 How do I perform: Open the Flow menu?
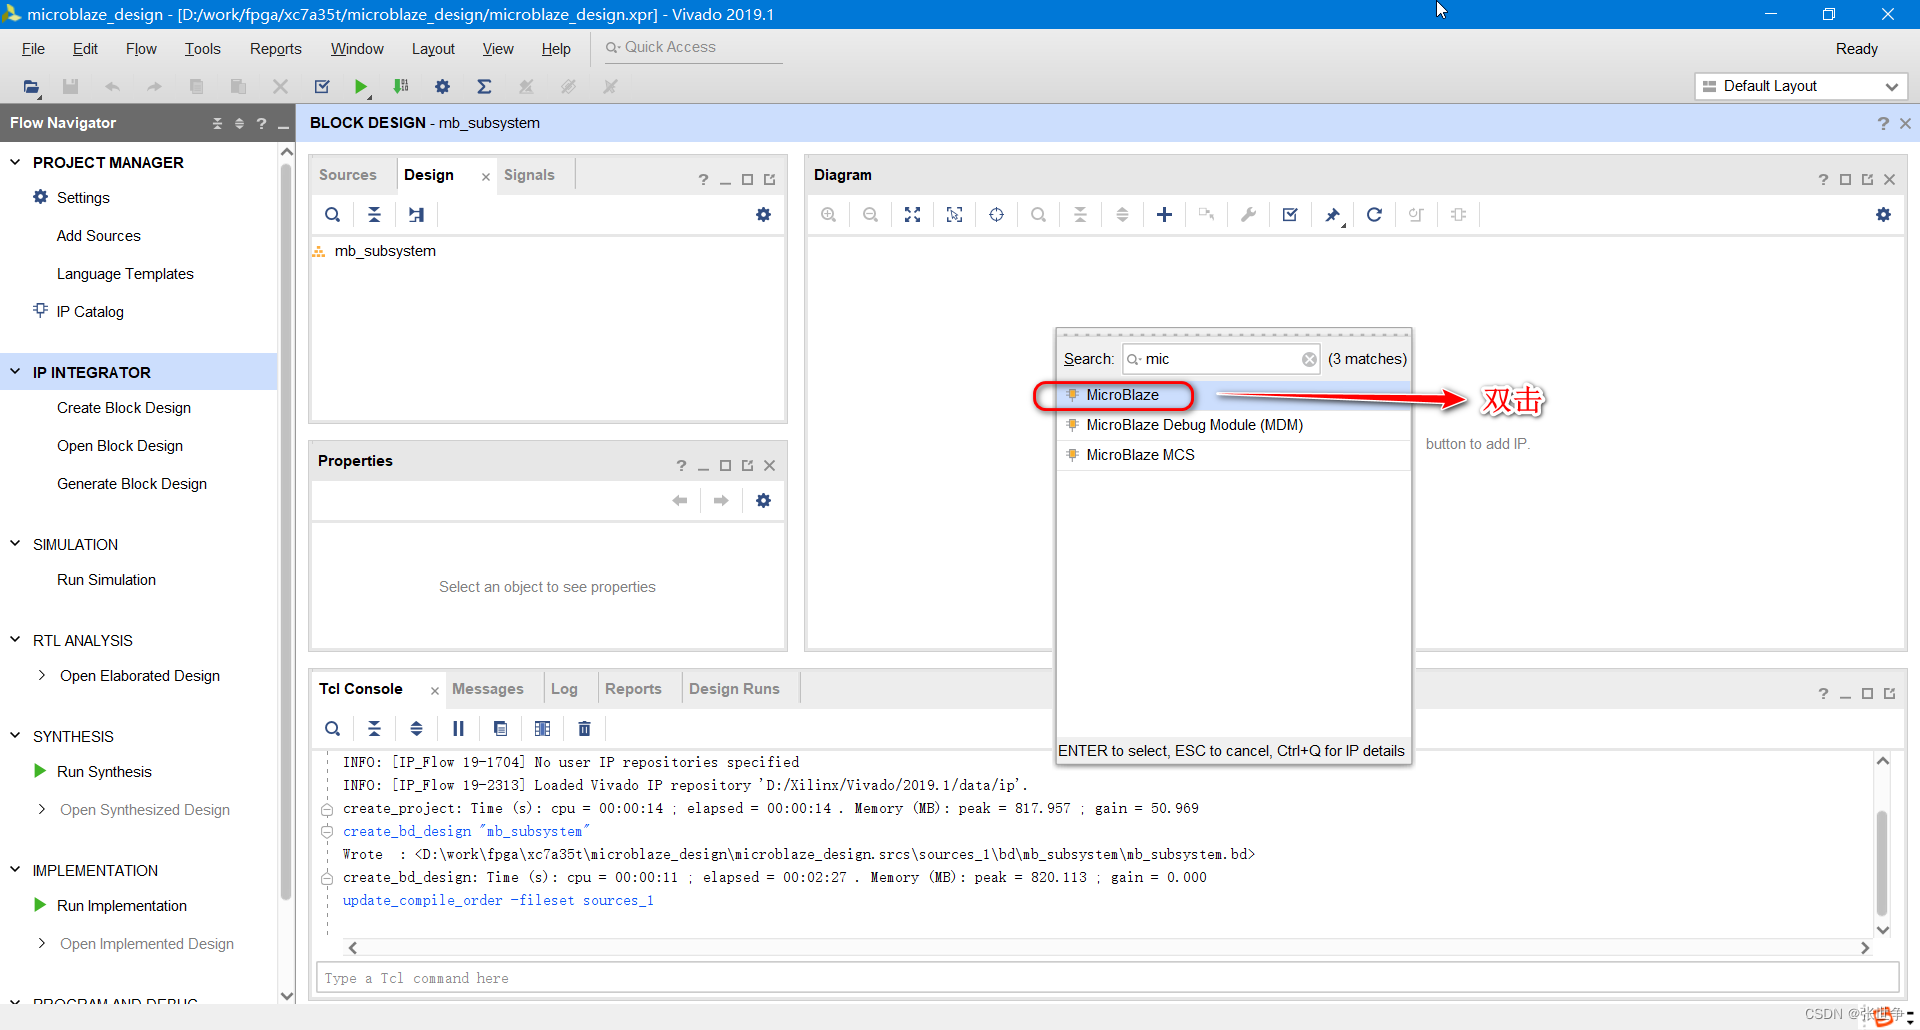coord(141,49)
